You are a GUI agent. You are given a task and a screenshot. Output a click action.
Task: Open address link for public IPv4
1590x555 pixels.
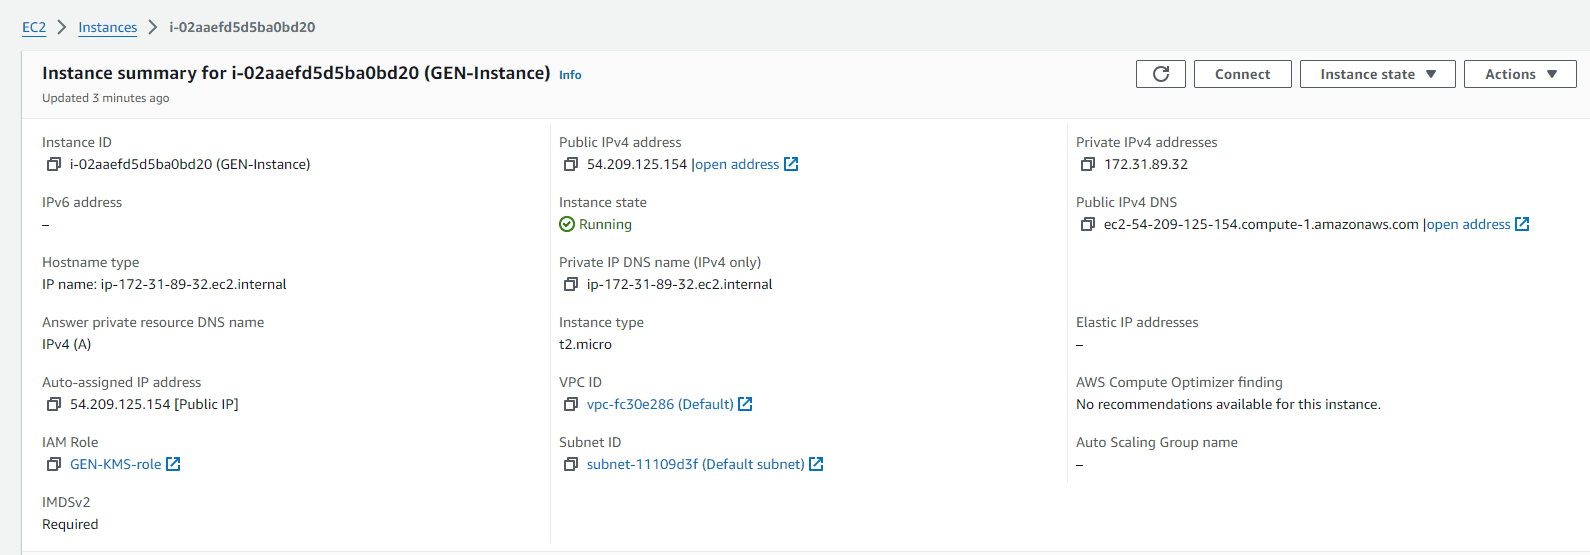pos(746,164)
